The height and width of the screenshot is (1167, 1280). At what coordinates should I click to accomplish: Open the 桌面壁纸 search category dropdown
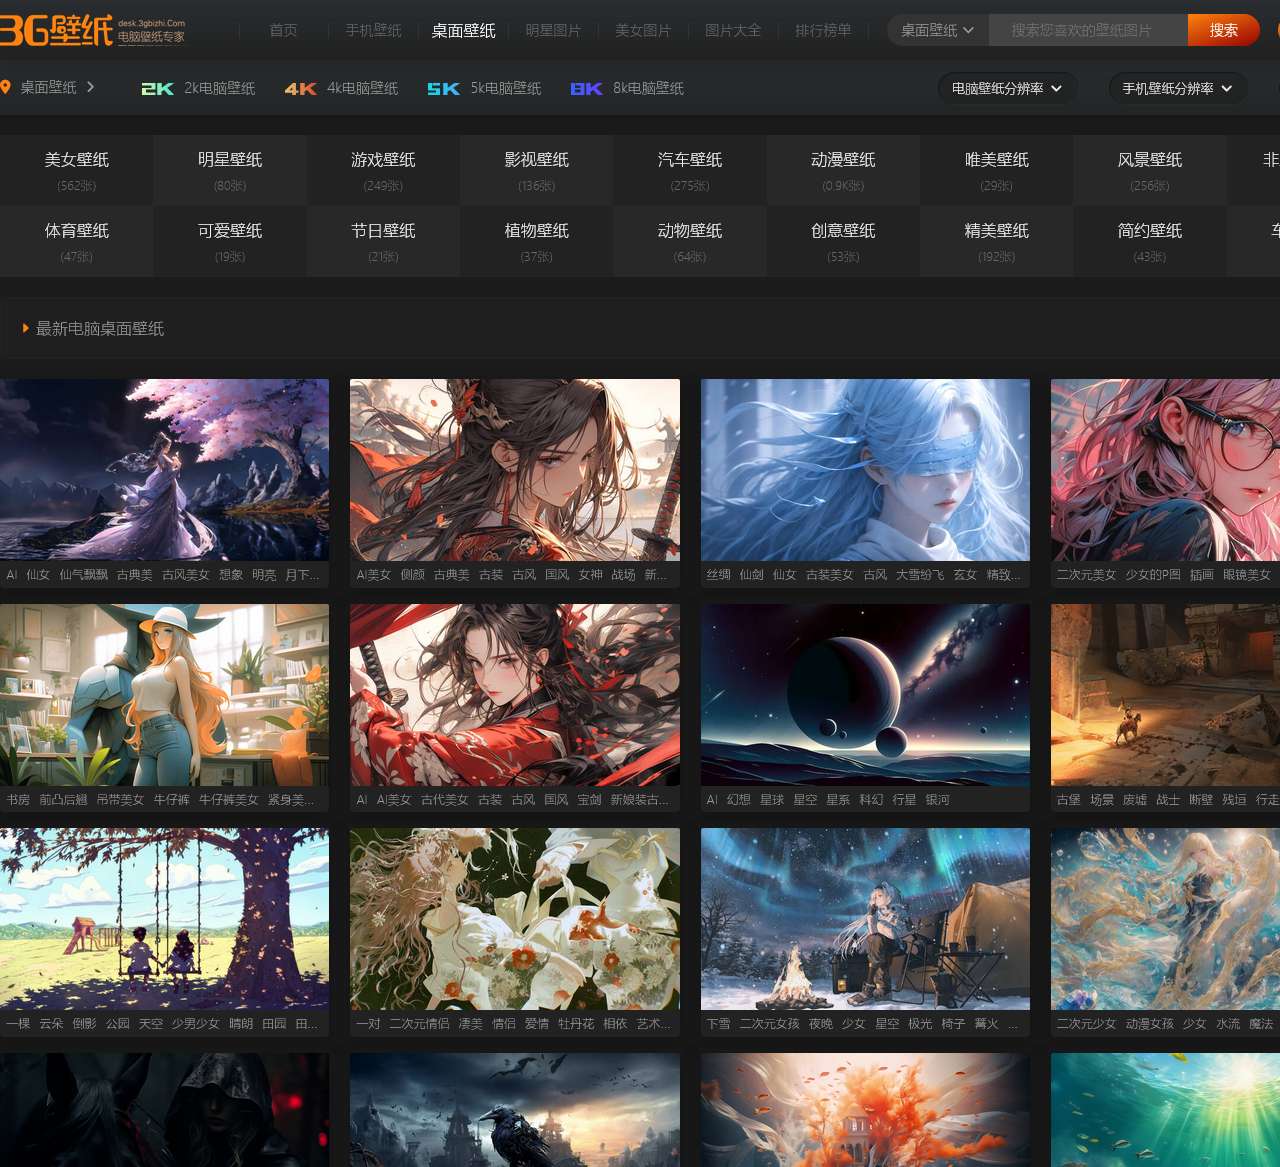point(937,30)
